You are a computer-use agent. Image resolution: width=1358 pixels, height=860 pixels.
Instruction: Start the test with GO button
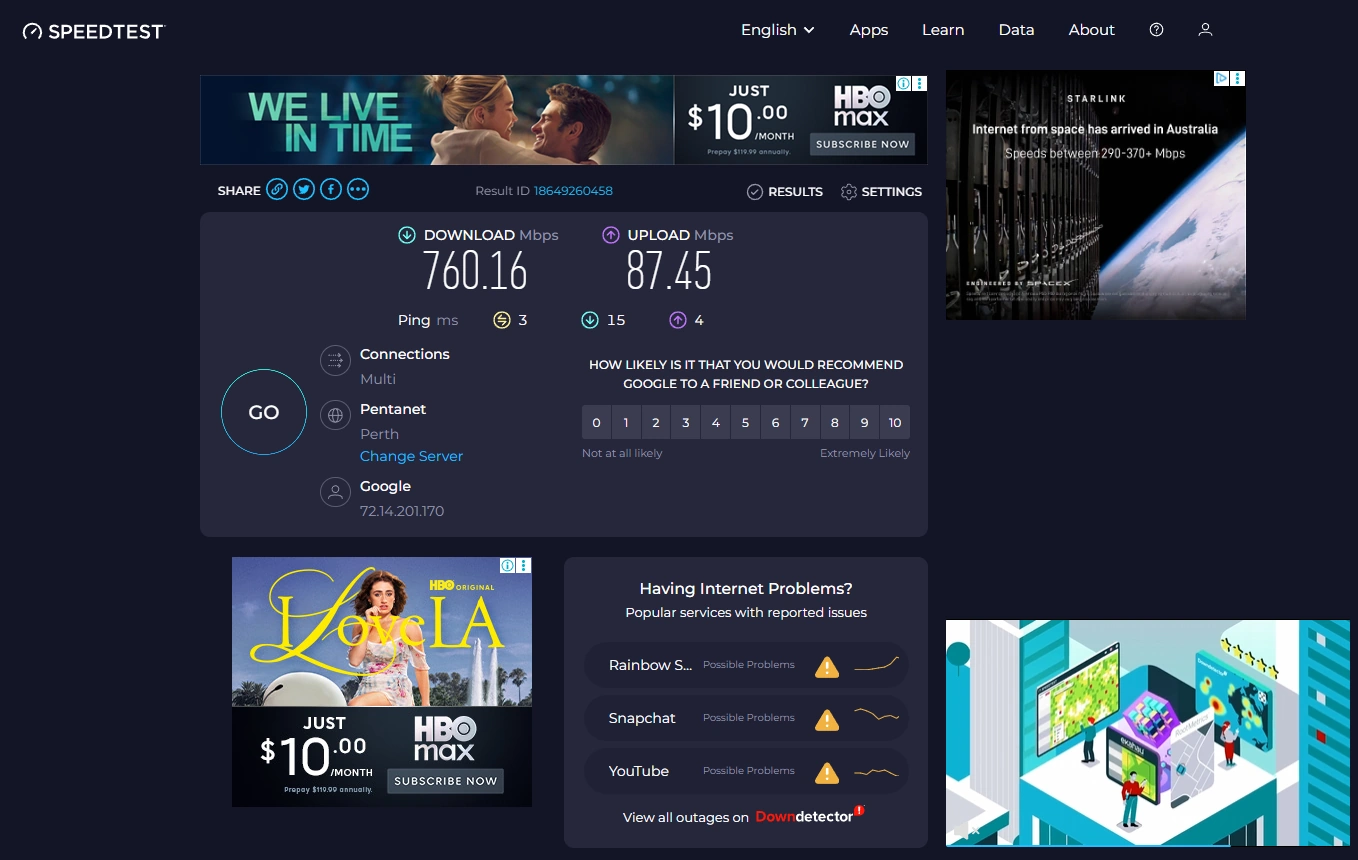coord(264,412)
